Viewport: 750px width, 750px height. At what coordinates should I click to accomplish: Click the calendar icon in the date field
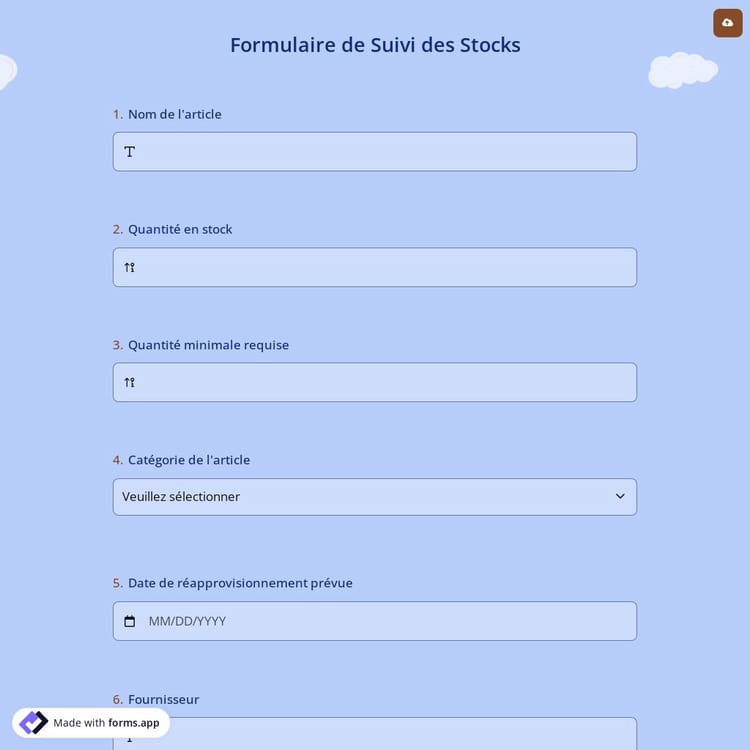pos(130,621)
